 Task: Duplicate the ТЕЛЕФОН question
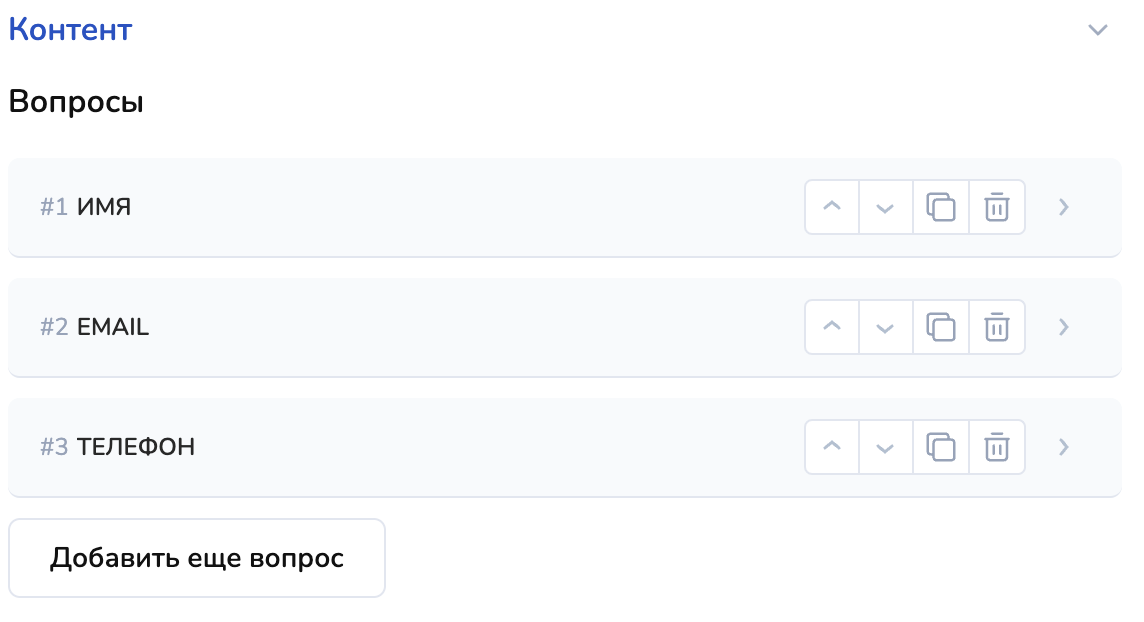click(941, 447)
